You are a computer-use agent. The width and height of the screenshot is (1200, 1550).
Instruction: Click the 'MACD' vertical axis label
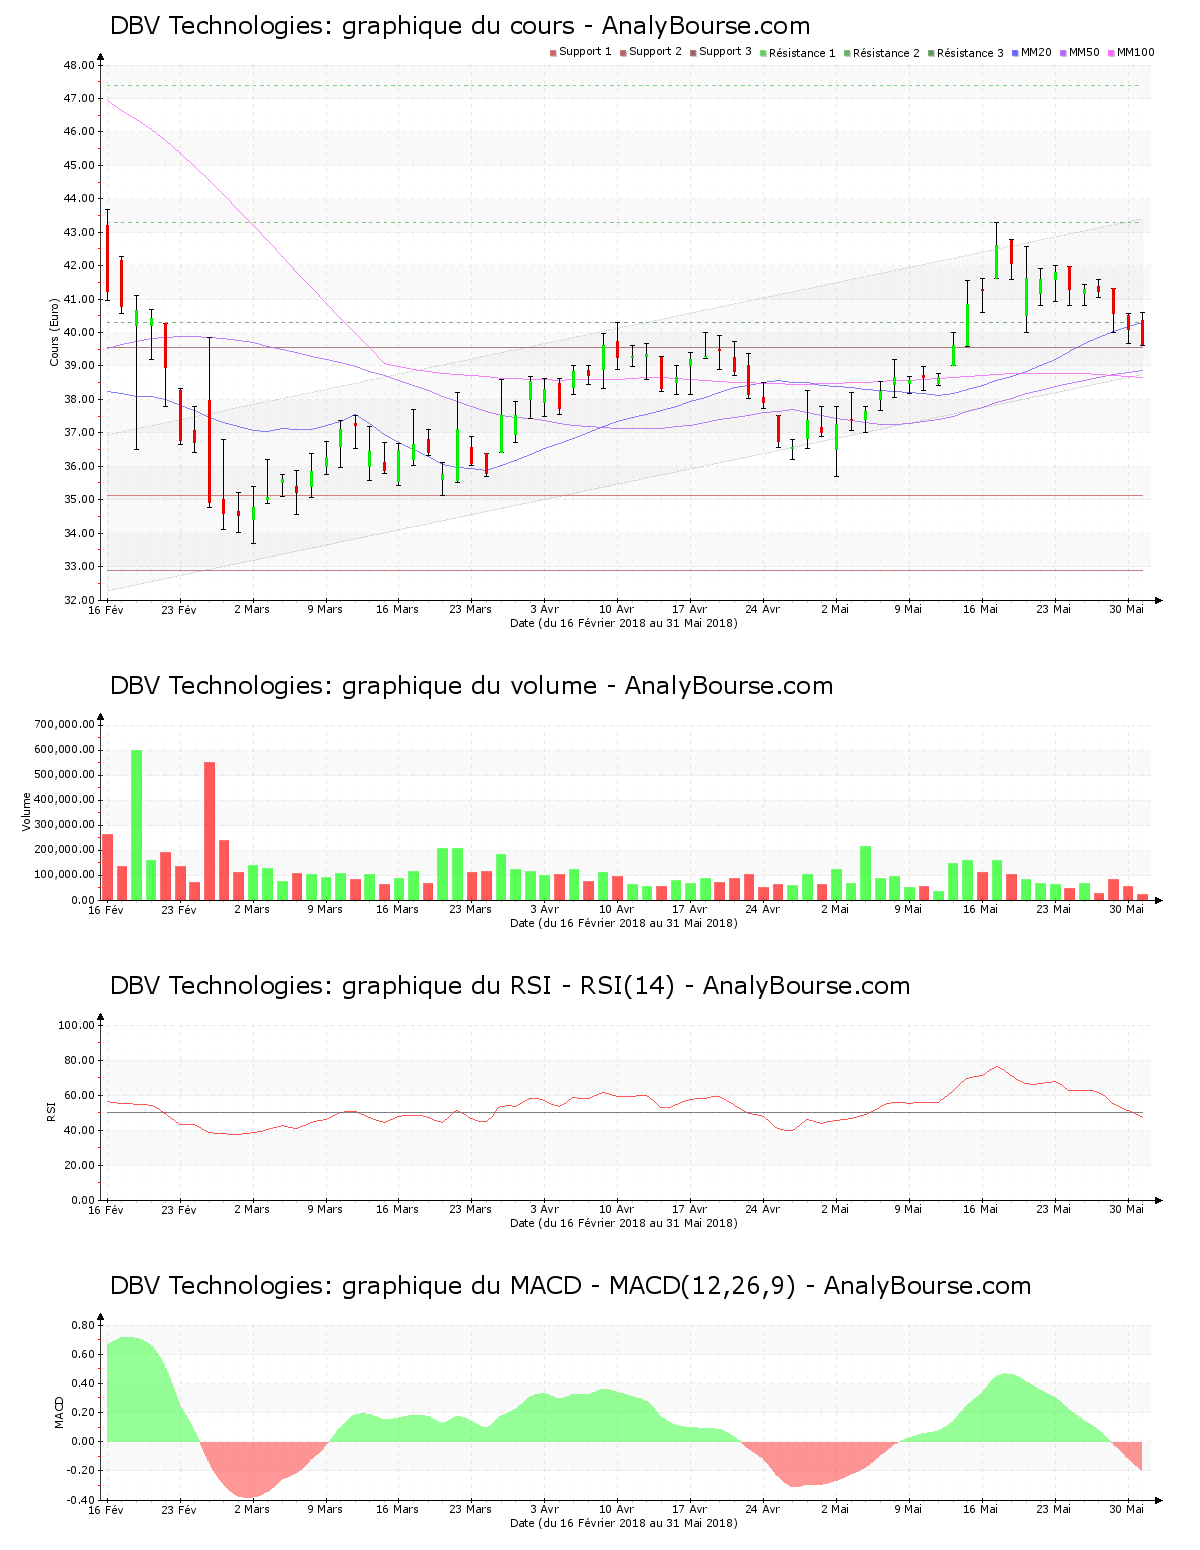coord(59,1412)
